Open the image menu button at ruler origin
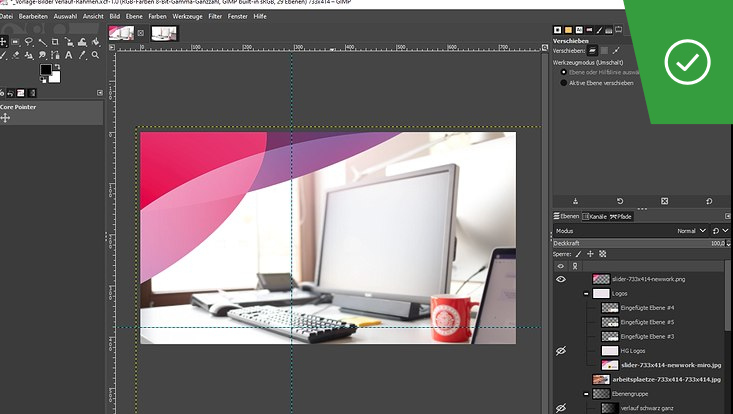The width and height of the screenshot is (733, 414). (112, 47)
